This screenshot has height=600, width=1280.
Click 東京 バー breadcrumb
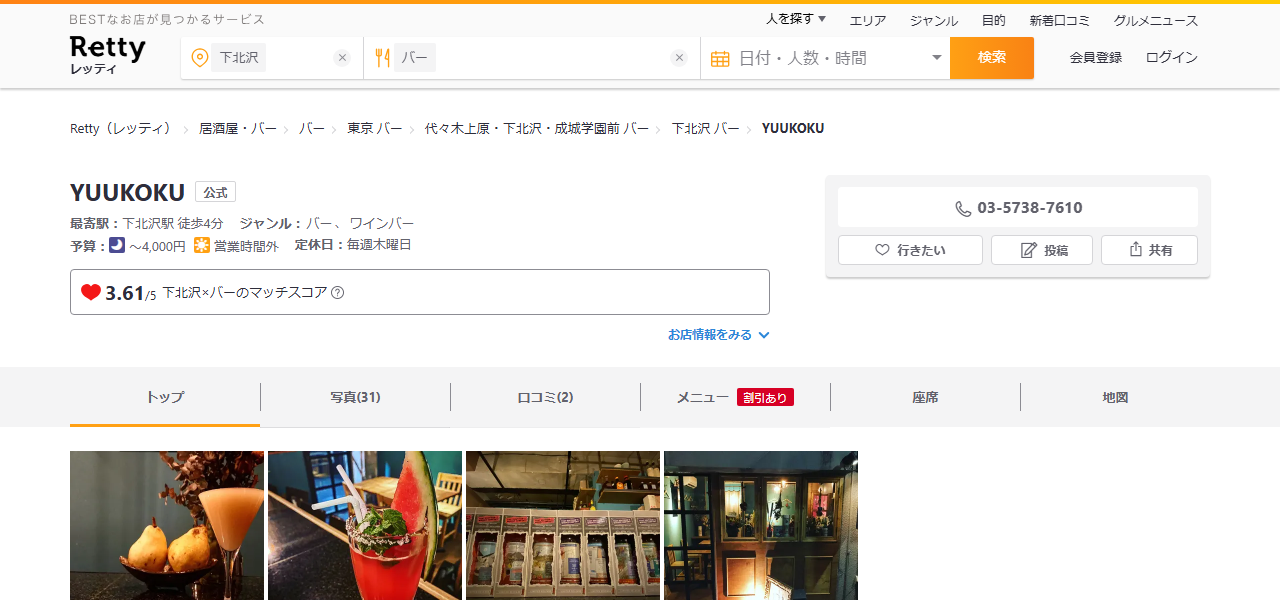point(375,129)
